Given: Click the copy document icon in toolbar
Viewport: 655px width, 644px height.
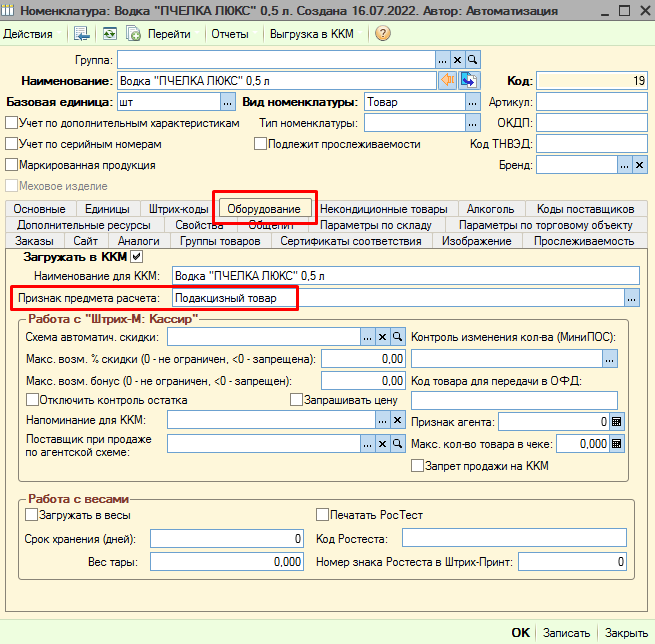Looking at the screenshot, I should pyautogui.click(x=133, y=33).
